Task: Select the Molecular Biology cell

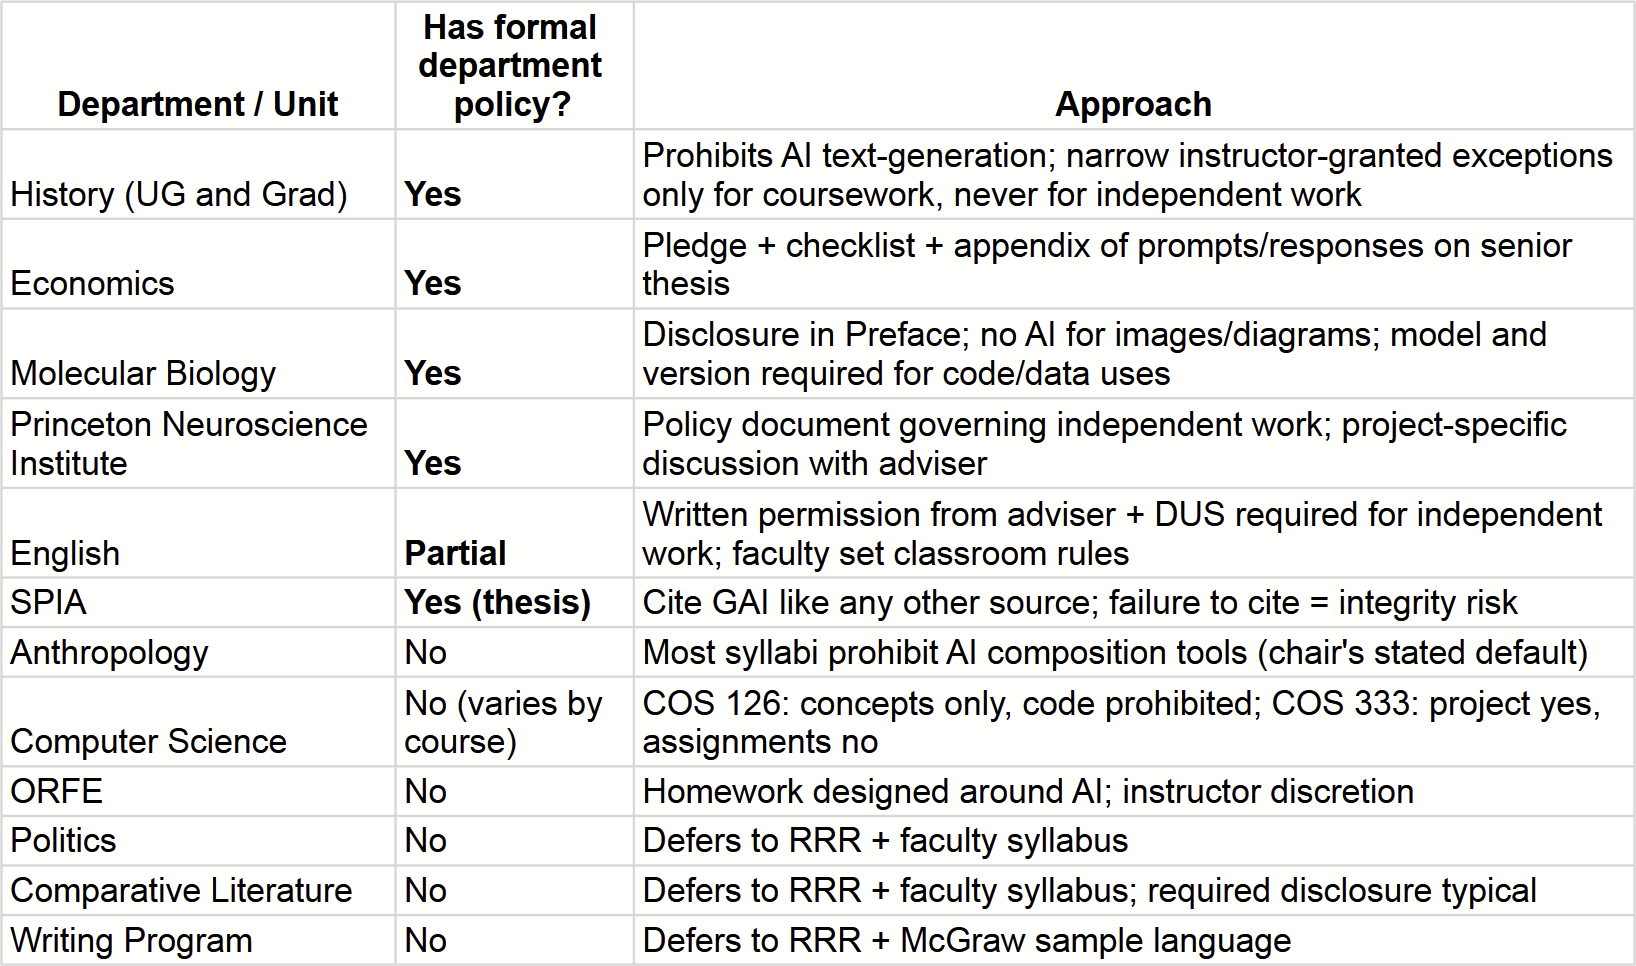Action: (x=198, y=354)
